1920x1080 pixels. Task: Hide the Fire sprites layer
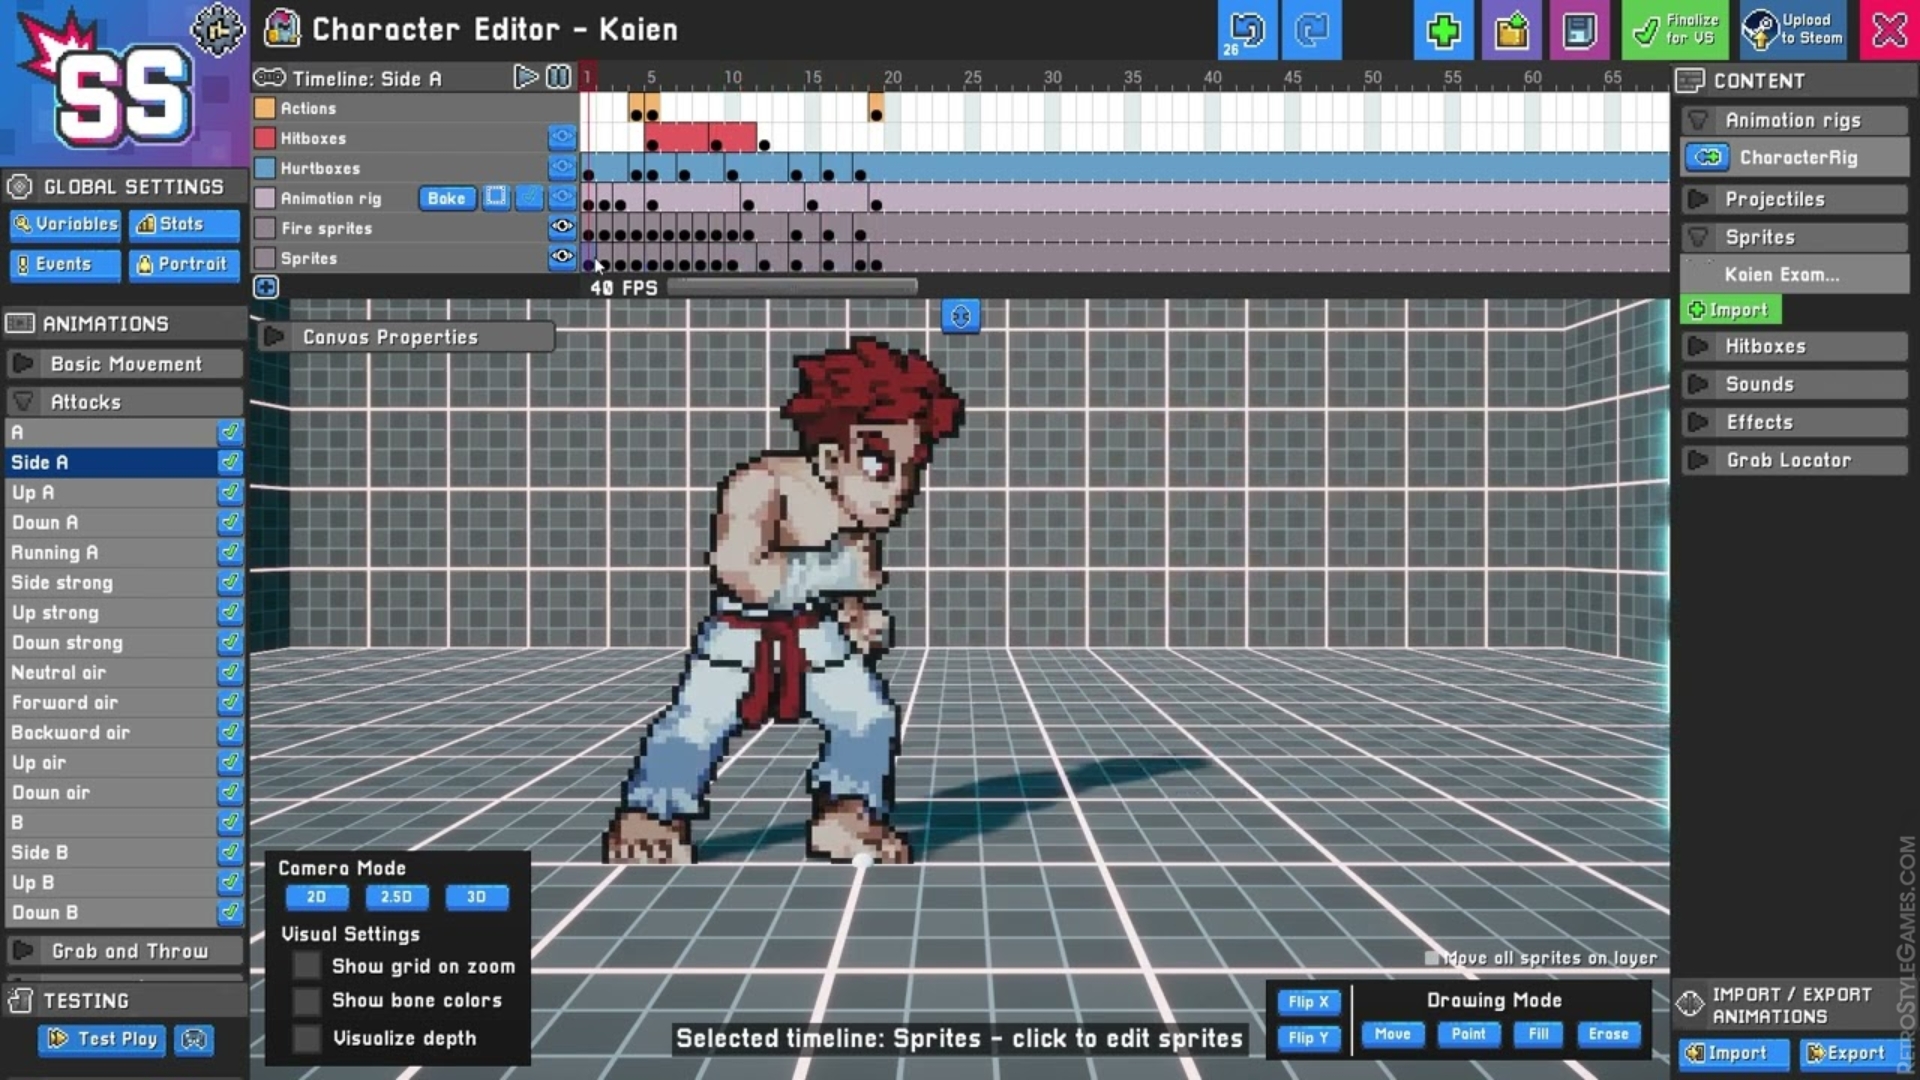[x=562, y=228]
